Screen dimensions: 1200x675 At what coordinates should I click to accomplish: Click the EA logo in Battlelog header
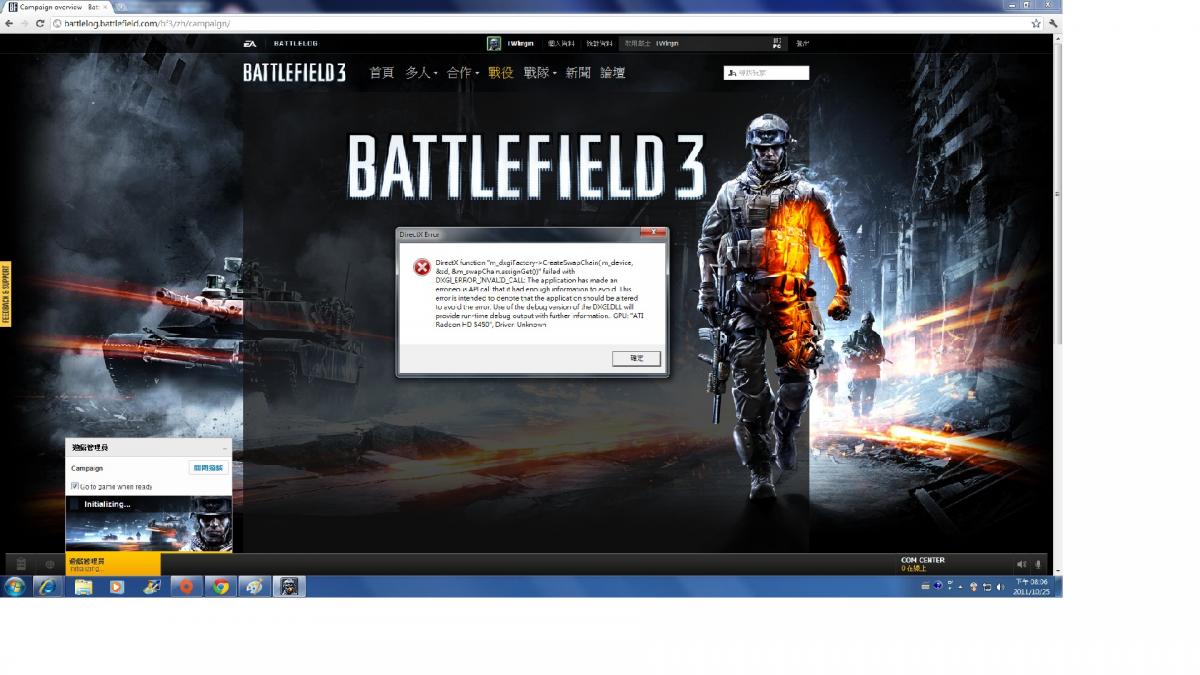coord(250,44)
